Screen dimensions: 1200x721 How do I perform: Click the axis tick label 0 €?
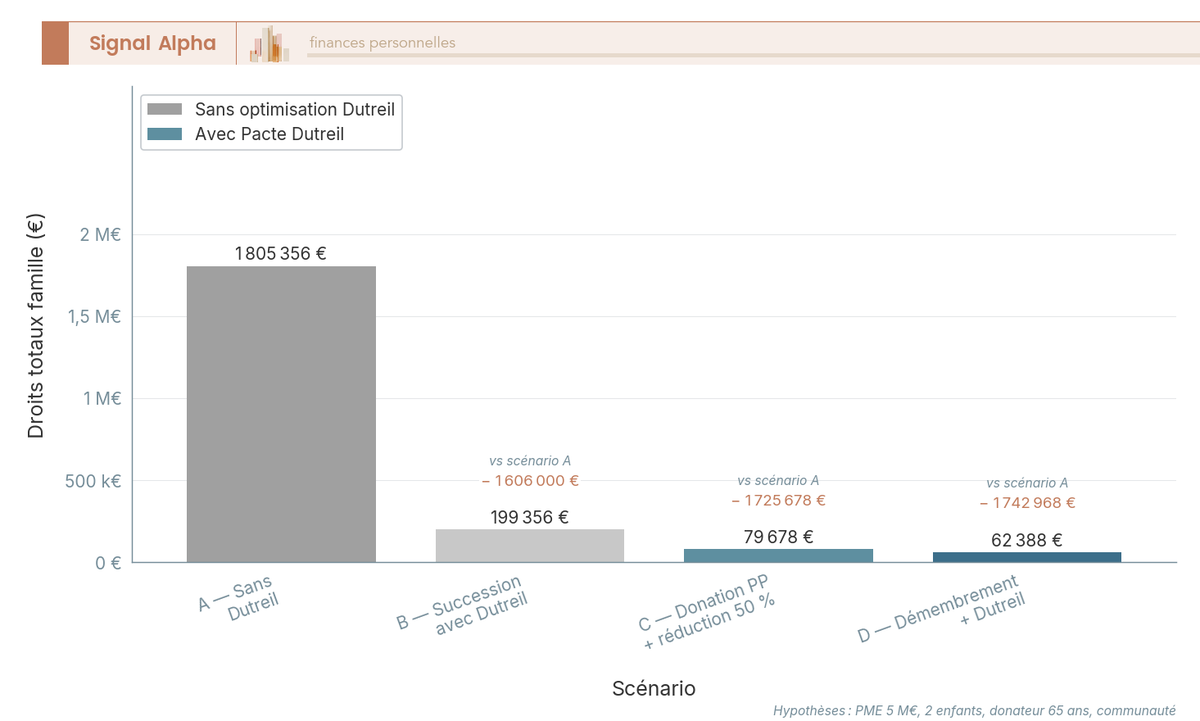pos(109,563)
